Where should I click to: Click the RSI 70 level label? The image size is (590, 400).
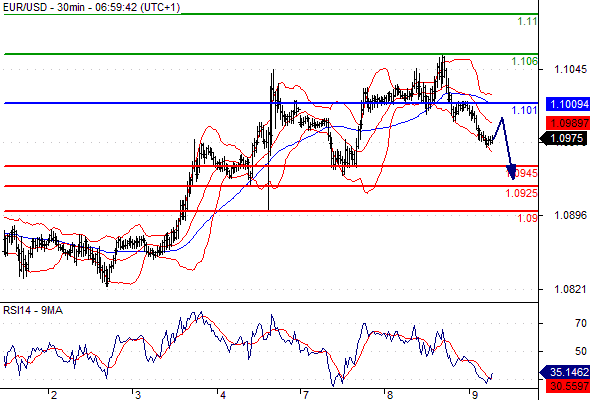(581, 323)
